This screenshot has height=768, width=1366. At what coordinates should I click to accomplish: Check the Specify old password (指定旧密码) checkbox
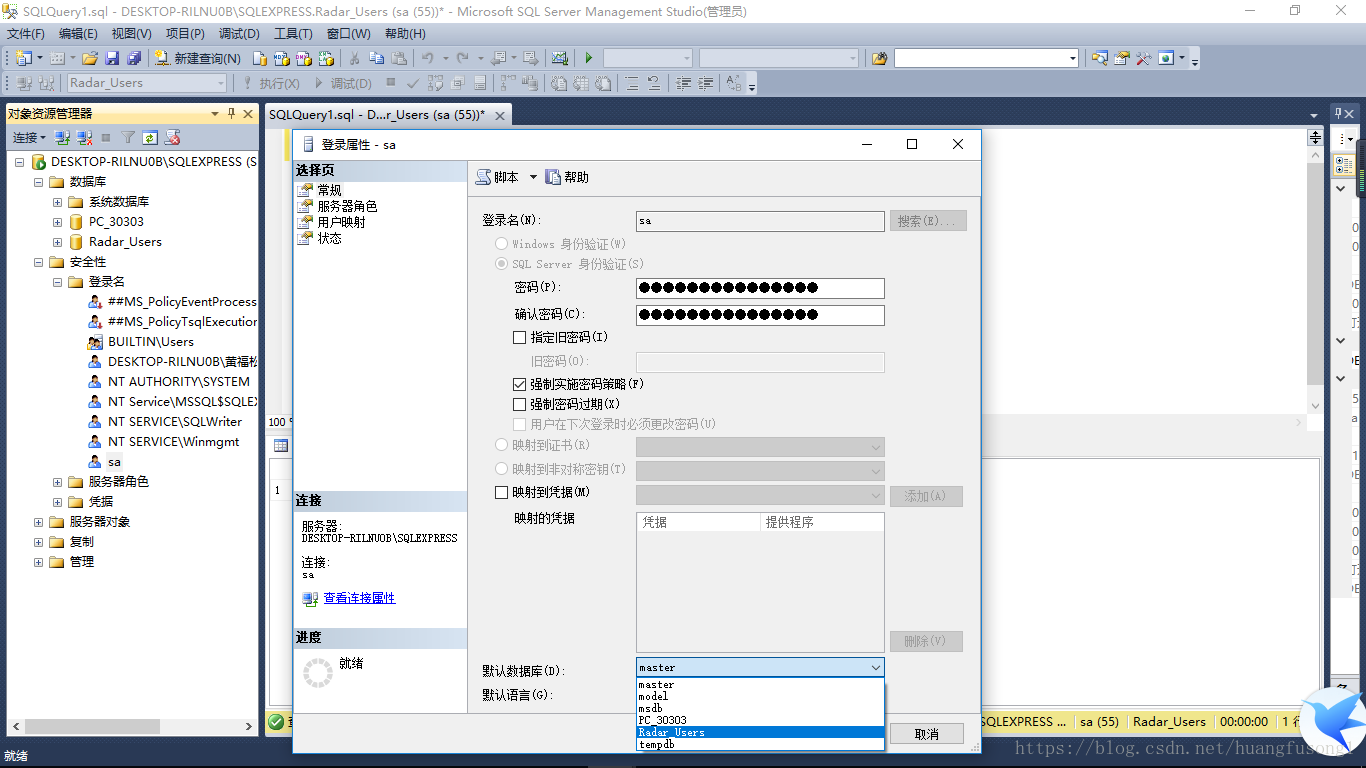pyautogui.click(x=519, y=338)
